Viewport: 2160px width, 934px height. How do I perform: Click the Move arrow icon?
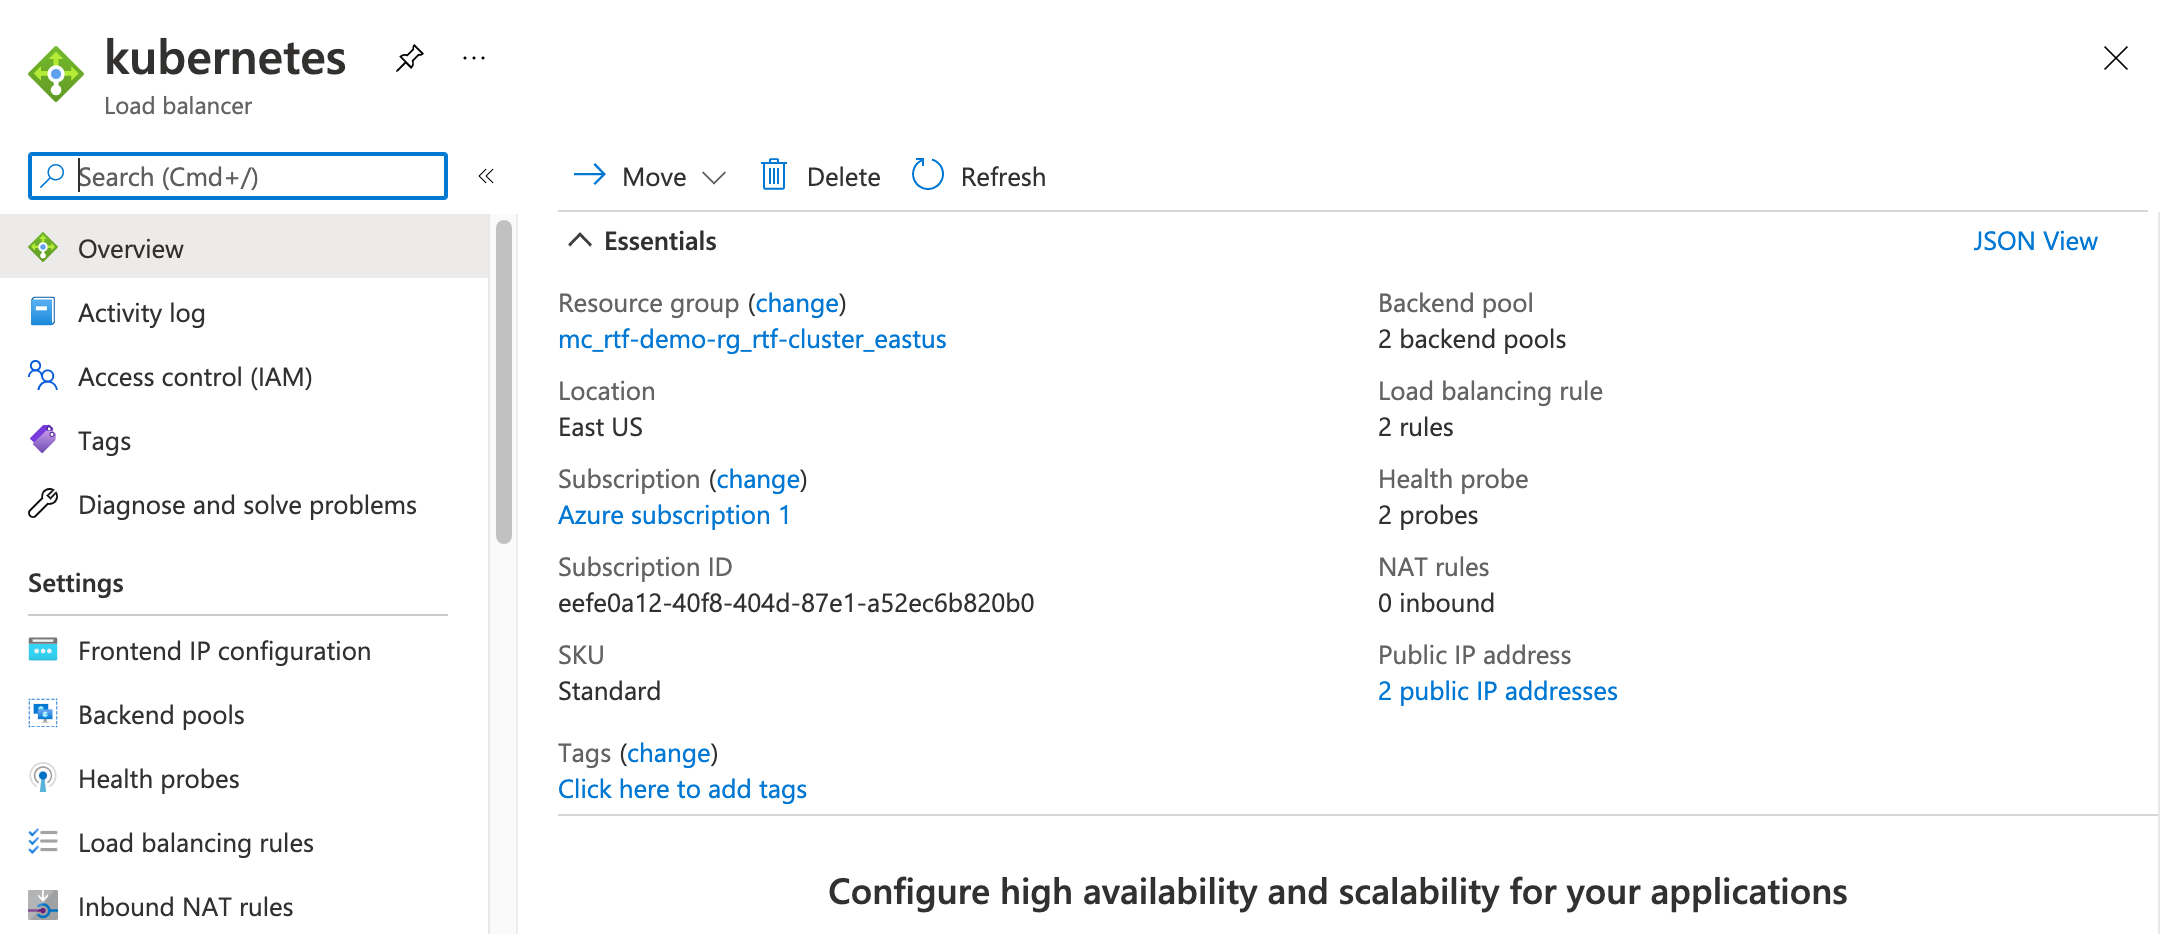(590, 175)
